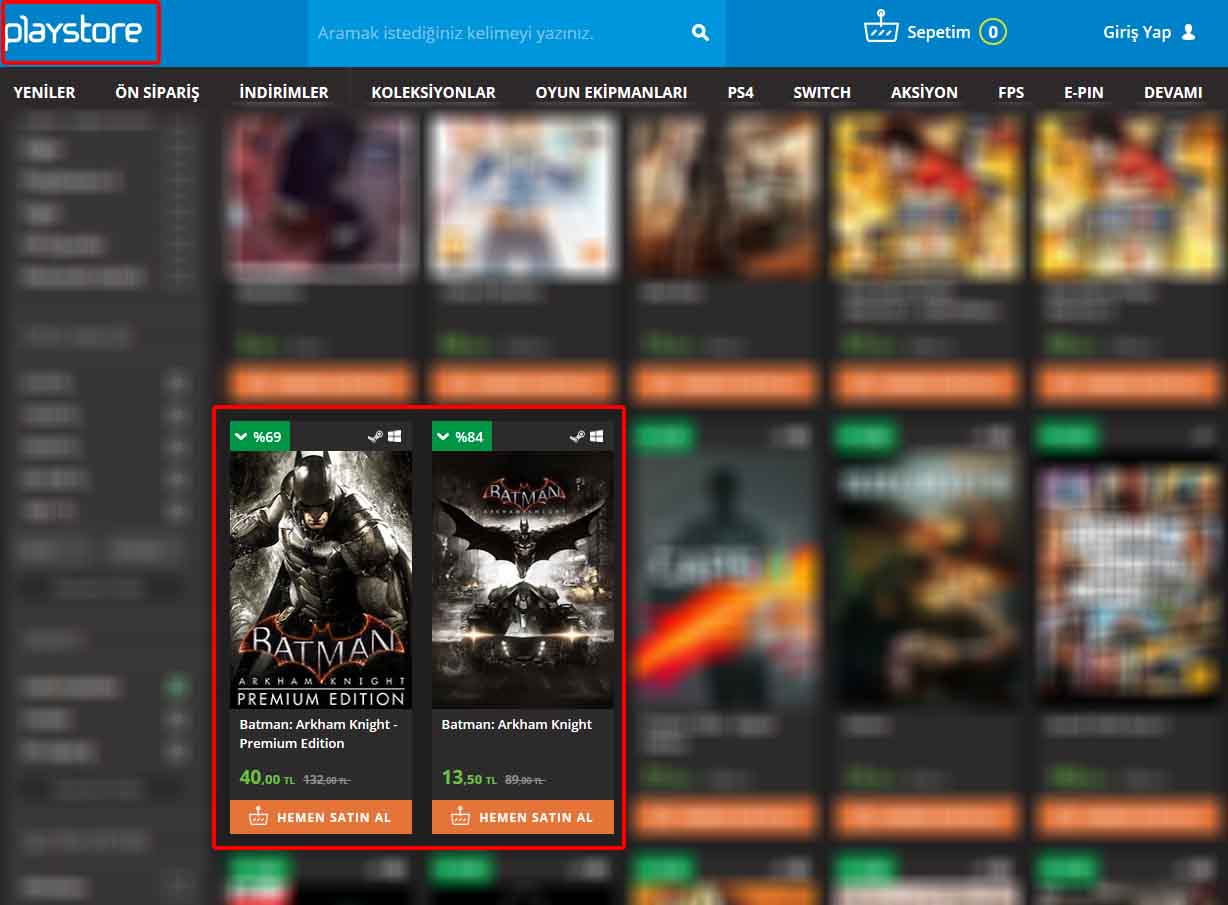Click the %84 discount badge arrow

[x=443, y=436]
